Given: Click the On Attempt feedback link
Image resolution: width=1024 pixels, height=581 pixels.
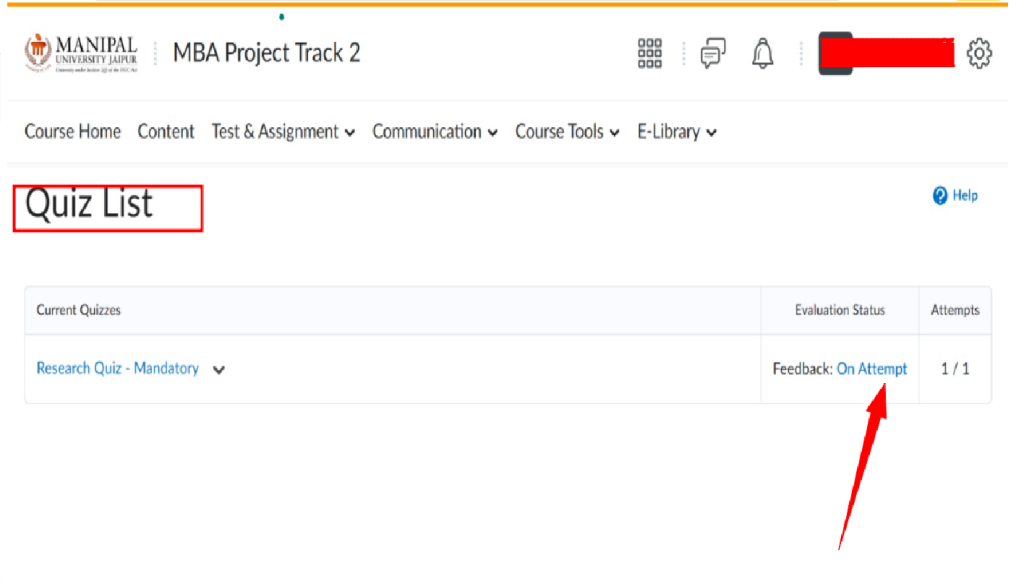Looking at the screenshot, I should tap(871, 369).
